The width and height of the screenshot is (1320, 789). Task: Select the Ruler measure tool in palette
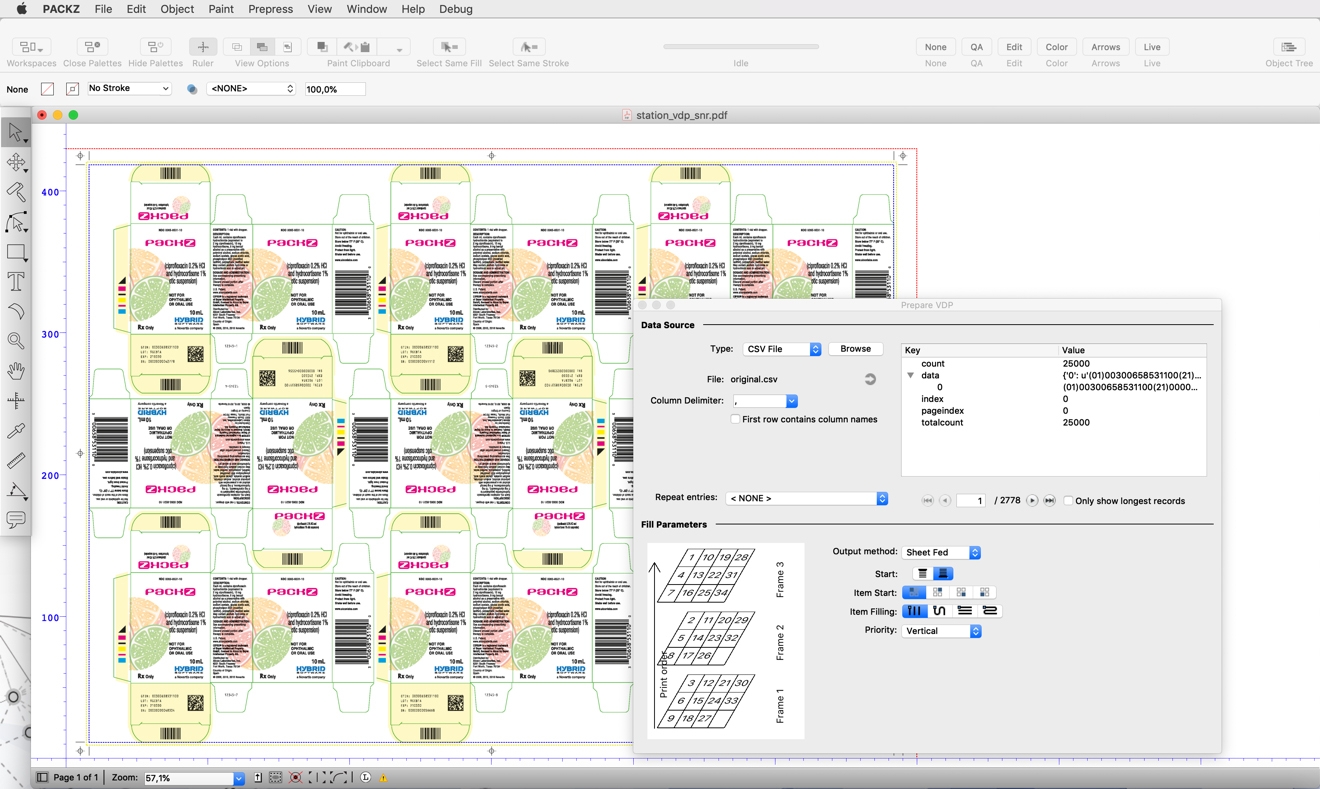16,461
